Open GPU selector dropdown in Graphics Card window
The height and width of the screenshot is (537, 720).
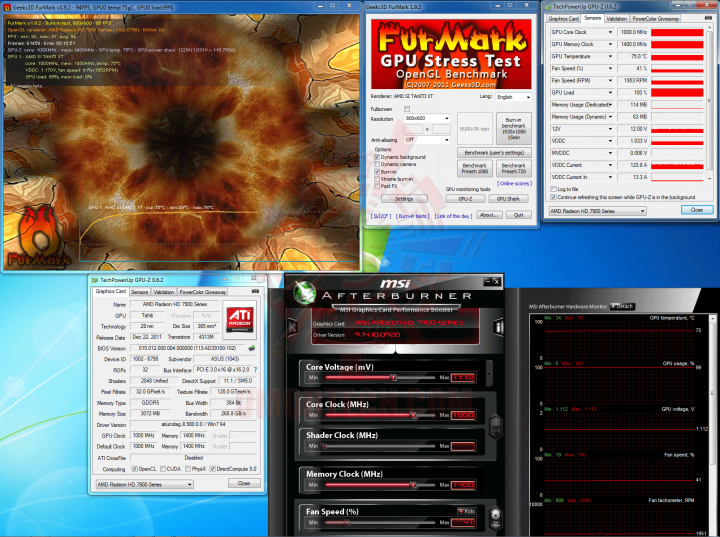point(144,485)
